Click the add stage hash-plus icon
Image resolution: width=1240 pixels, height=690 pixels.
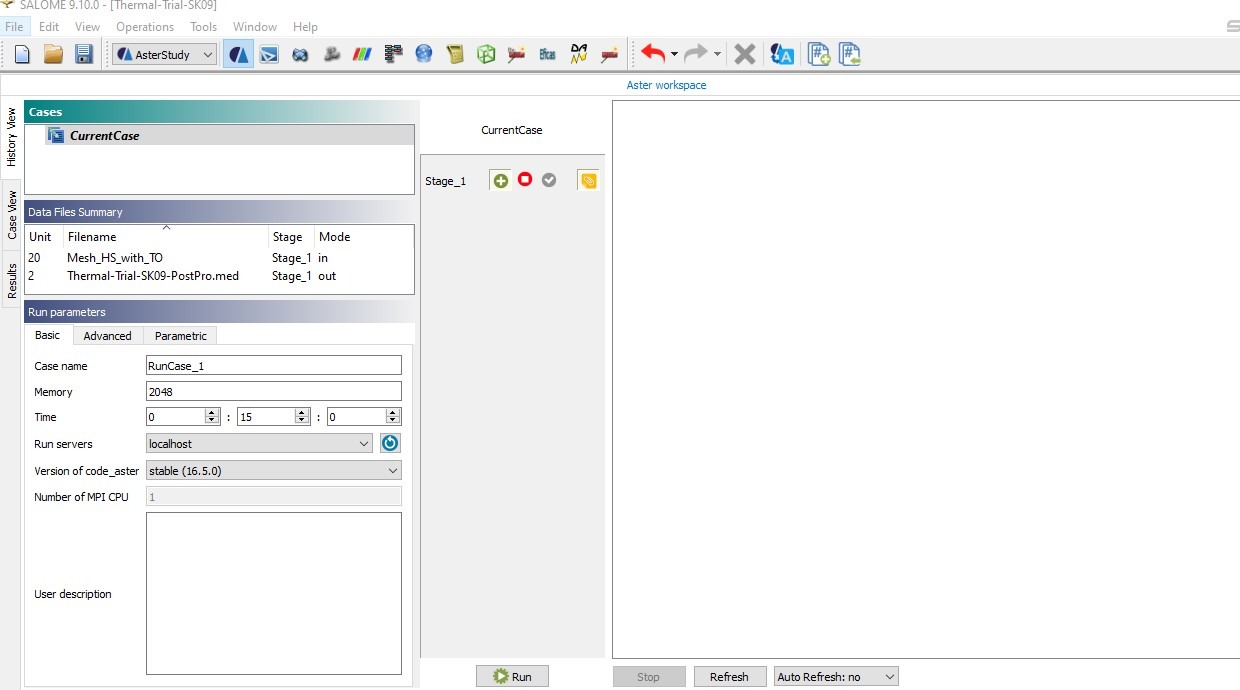[819, 55]
